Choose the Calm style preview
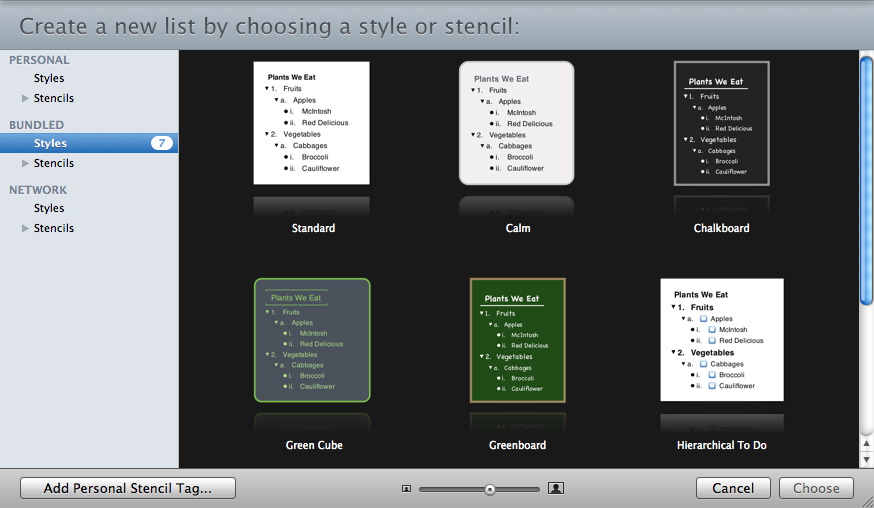The height and width of the screenshot is (508, 874). tap(516, 123)
